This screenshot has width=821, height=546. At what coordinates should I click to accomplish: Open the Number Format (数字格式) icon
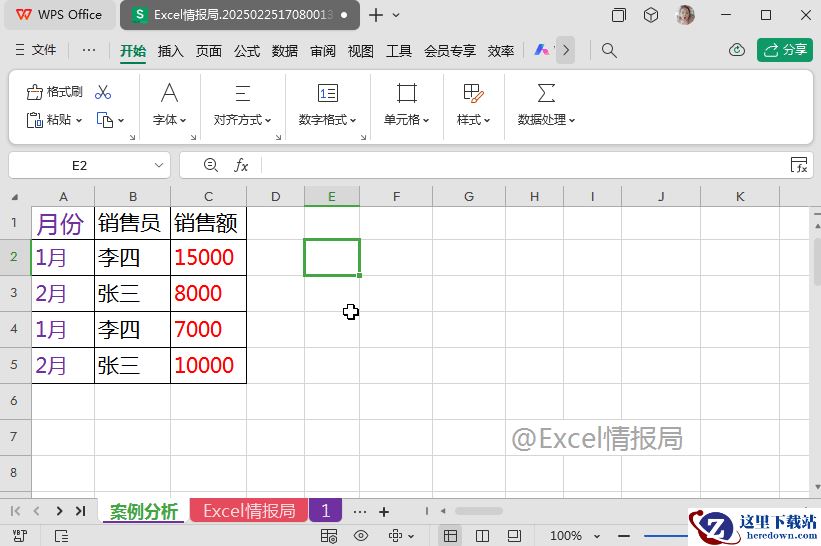pyautogui.click(x=328, y=93)
